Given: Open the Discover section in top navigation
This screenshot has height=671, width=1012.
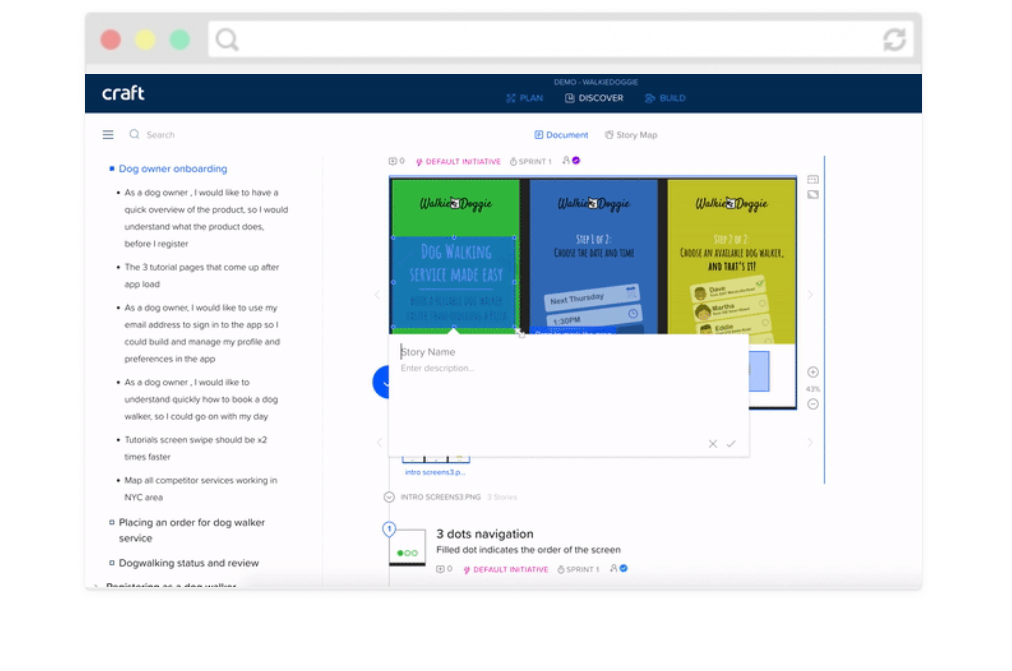Looking at the screenshot, I should click(594, 98).
